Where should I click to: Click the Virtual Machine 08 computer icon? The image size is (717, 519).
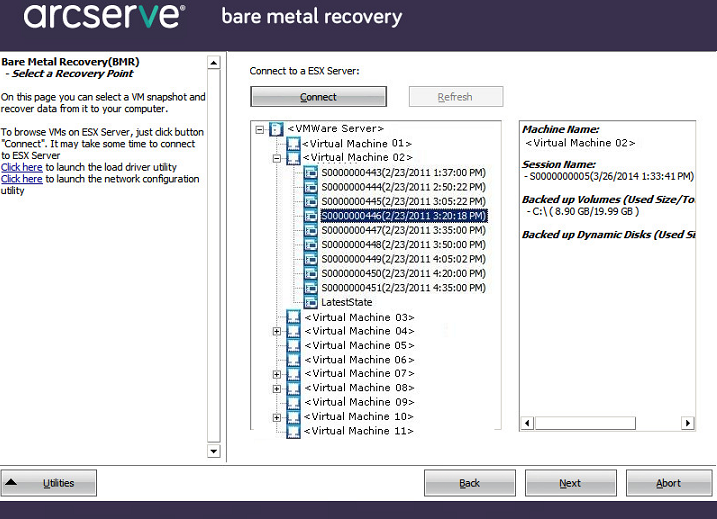point(293,388)
